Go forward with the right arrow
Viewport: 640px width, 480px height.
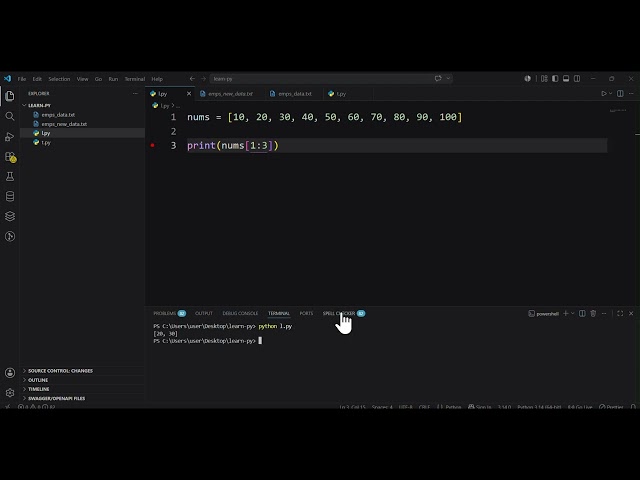[x=203, y=79]
